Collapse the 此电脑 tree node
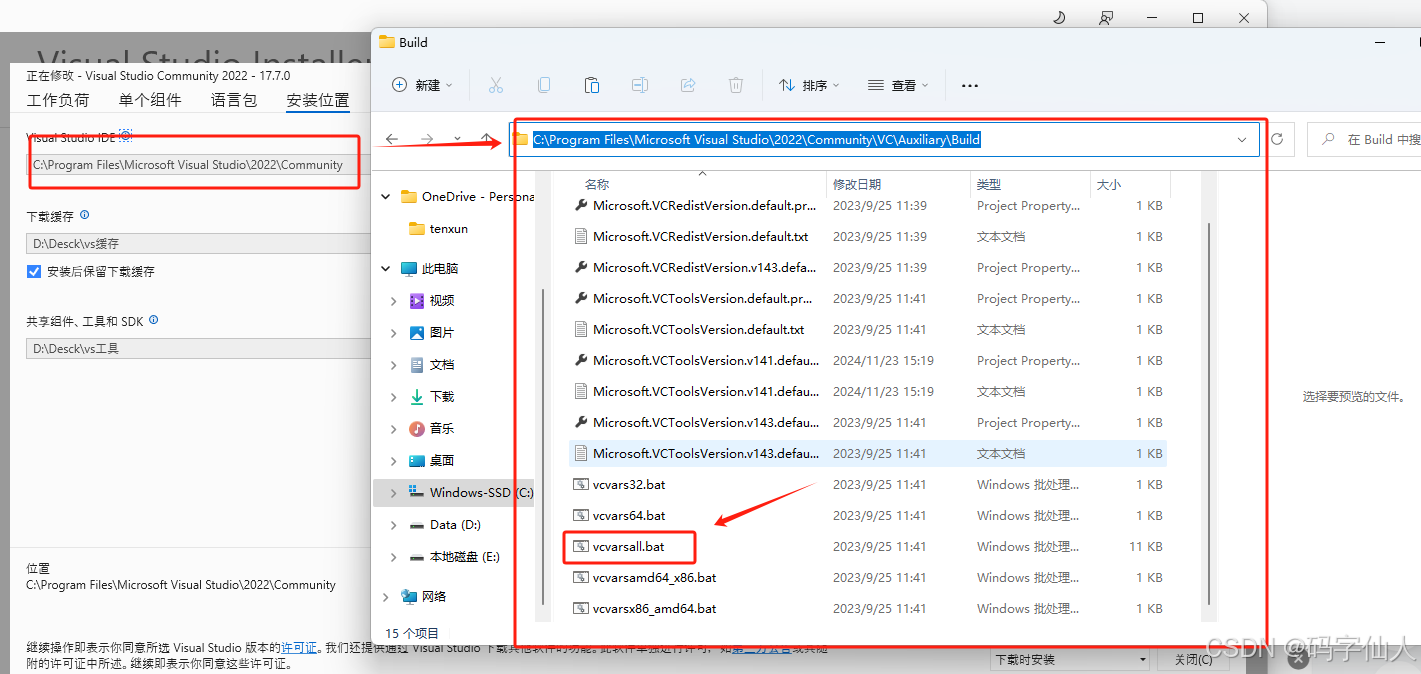The height and width of the screenshot is (674, 1421). [386, 269]
